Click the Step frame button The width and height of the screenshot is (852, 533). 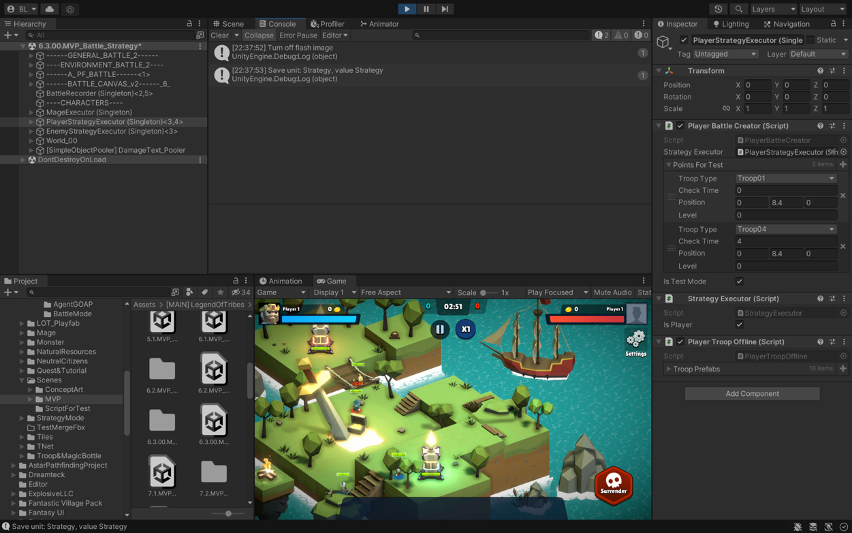click(x=445, y=9)
